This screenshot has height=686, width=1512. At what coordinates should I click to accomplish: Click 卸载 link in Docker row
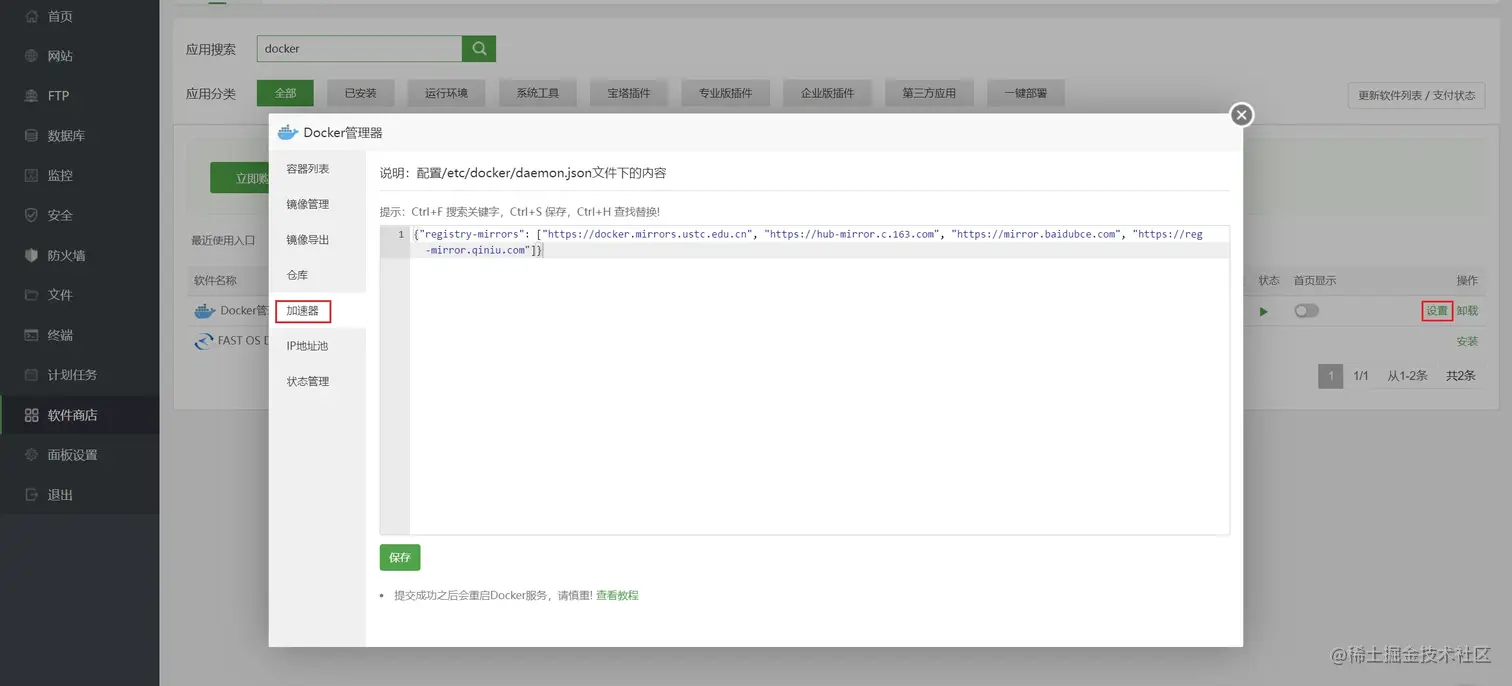(x=1467, y=311)
